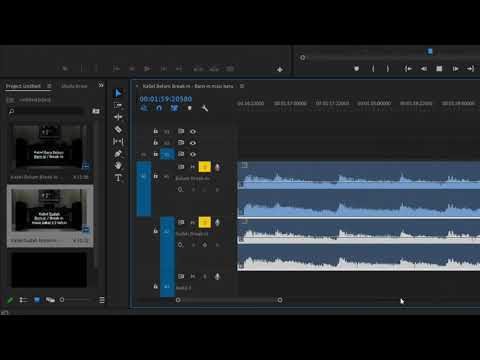
Task: Lock audio track A3 padlock
Action: (156, 286)
